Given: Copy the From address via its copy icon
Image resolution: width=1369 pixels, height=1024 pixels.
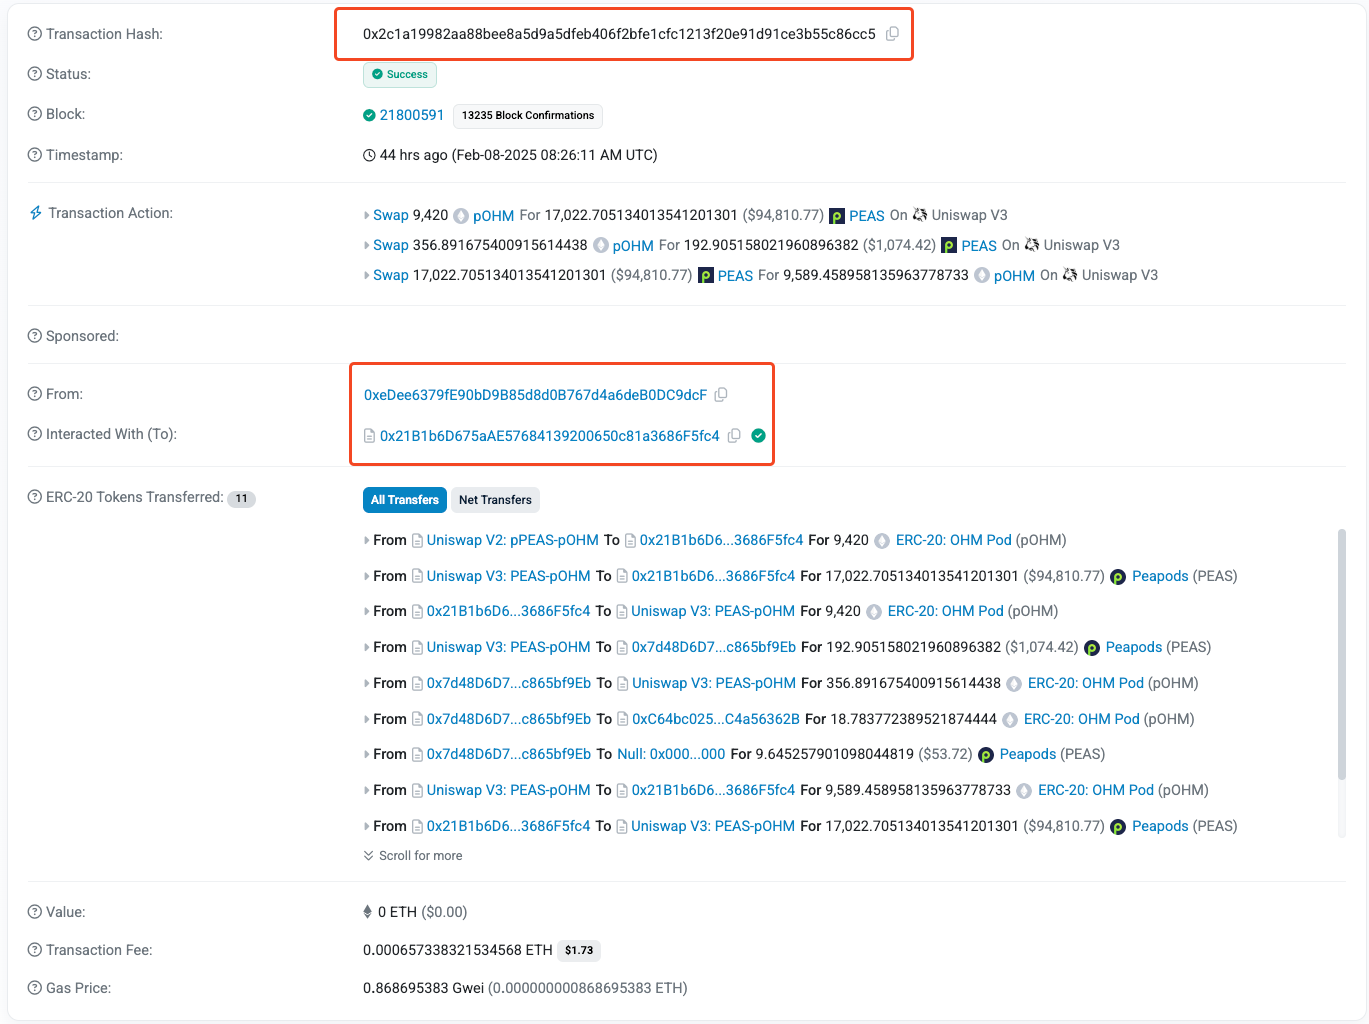Looking at the screenshot, I should coord(721,394).
